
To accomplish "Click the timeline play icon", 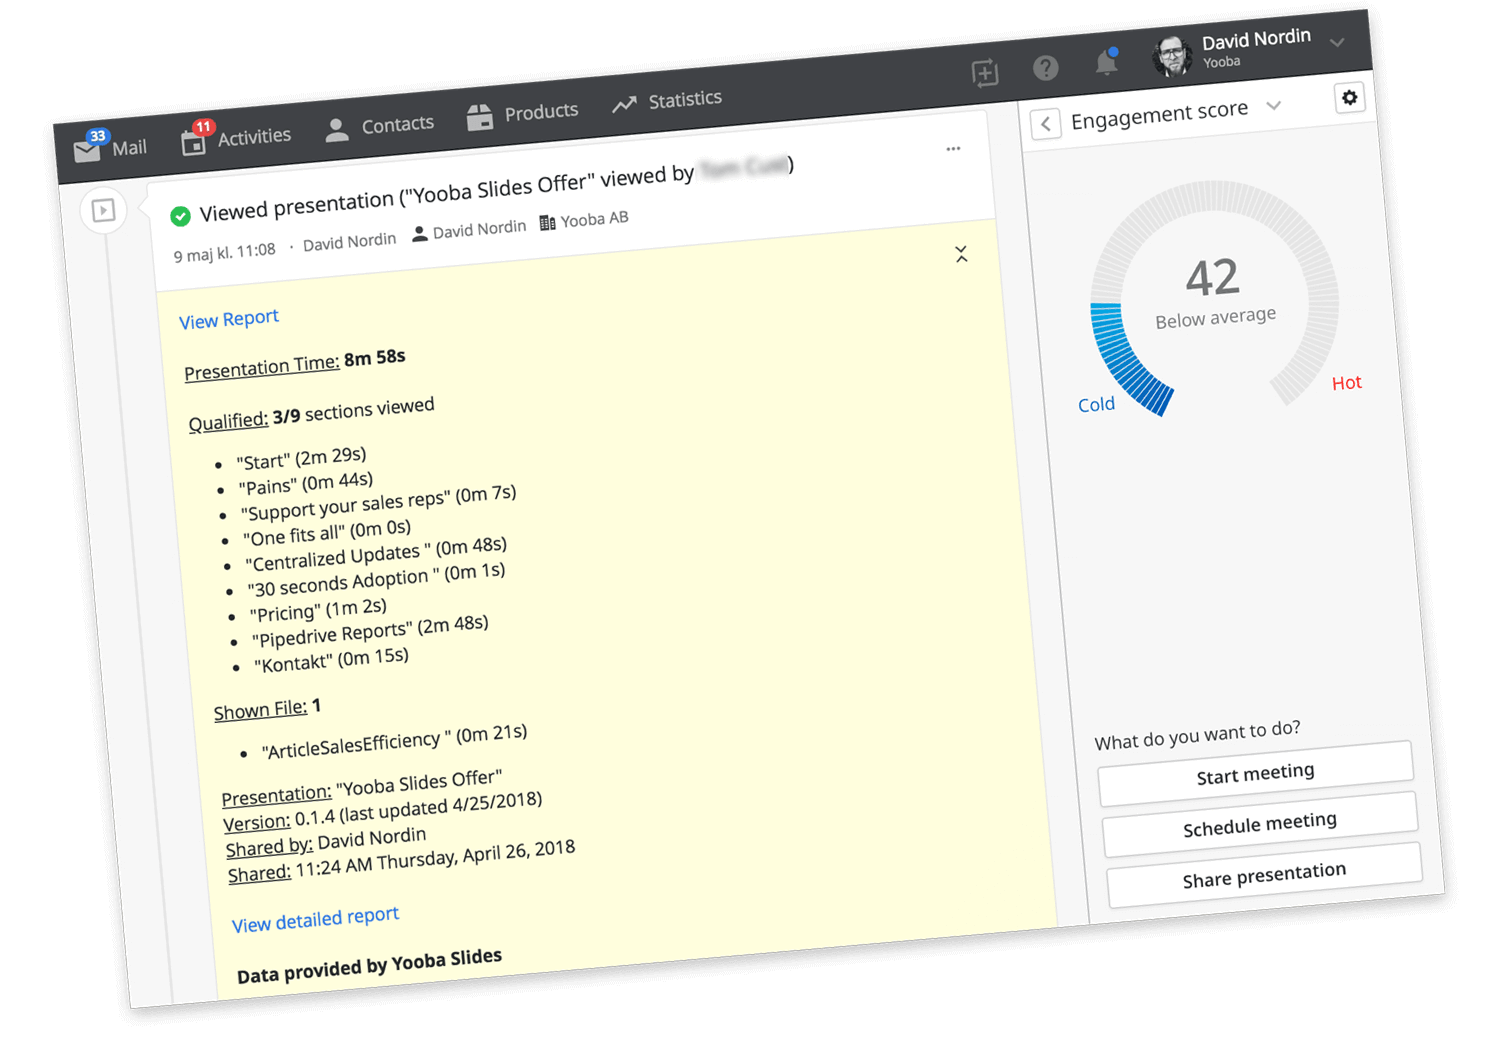I will point(103,210).
